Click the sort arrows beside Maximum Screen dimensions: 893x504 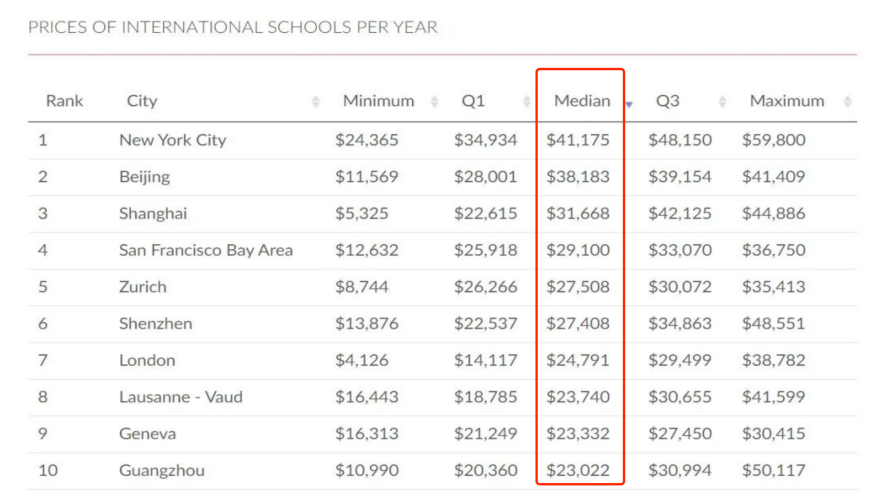[848, 101]
